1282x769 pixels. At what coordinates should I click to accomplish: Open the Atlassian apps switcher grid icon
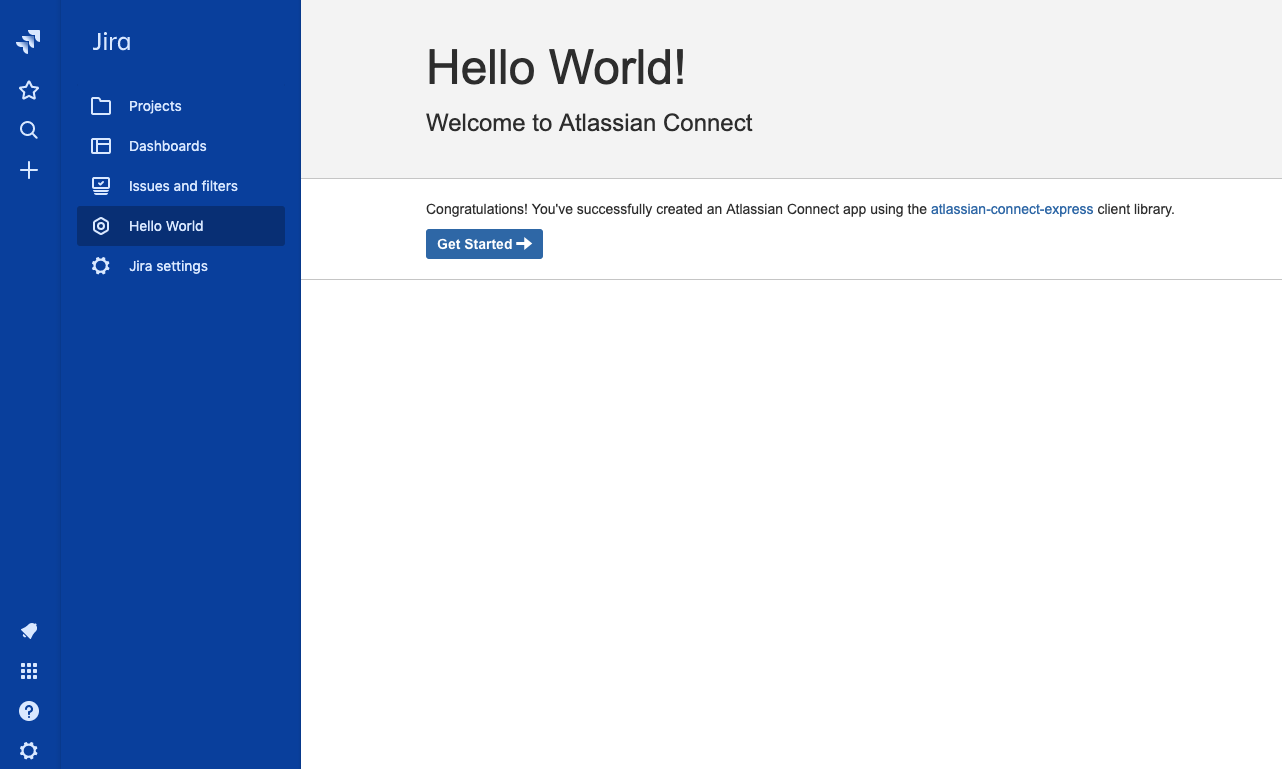tap(28, 671)
